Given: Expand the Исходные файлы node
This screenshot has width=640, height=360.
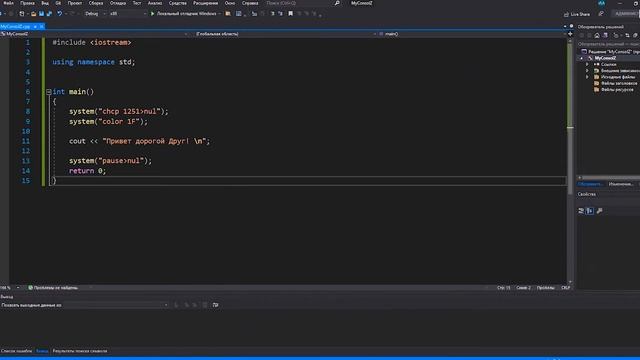Looking at the screenshot, I should pyautogui.click(x=587, y=77).
